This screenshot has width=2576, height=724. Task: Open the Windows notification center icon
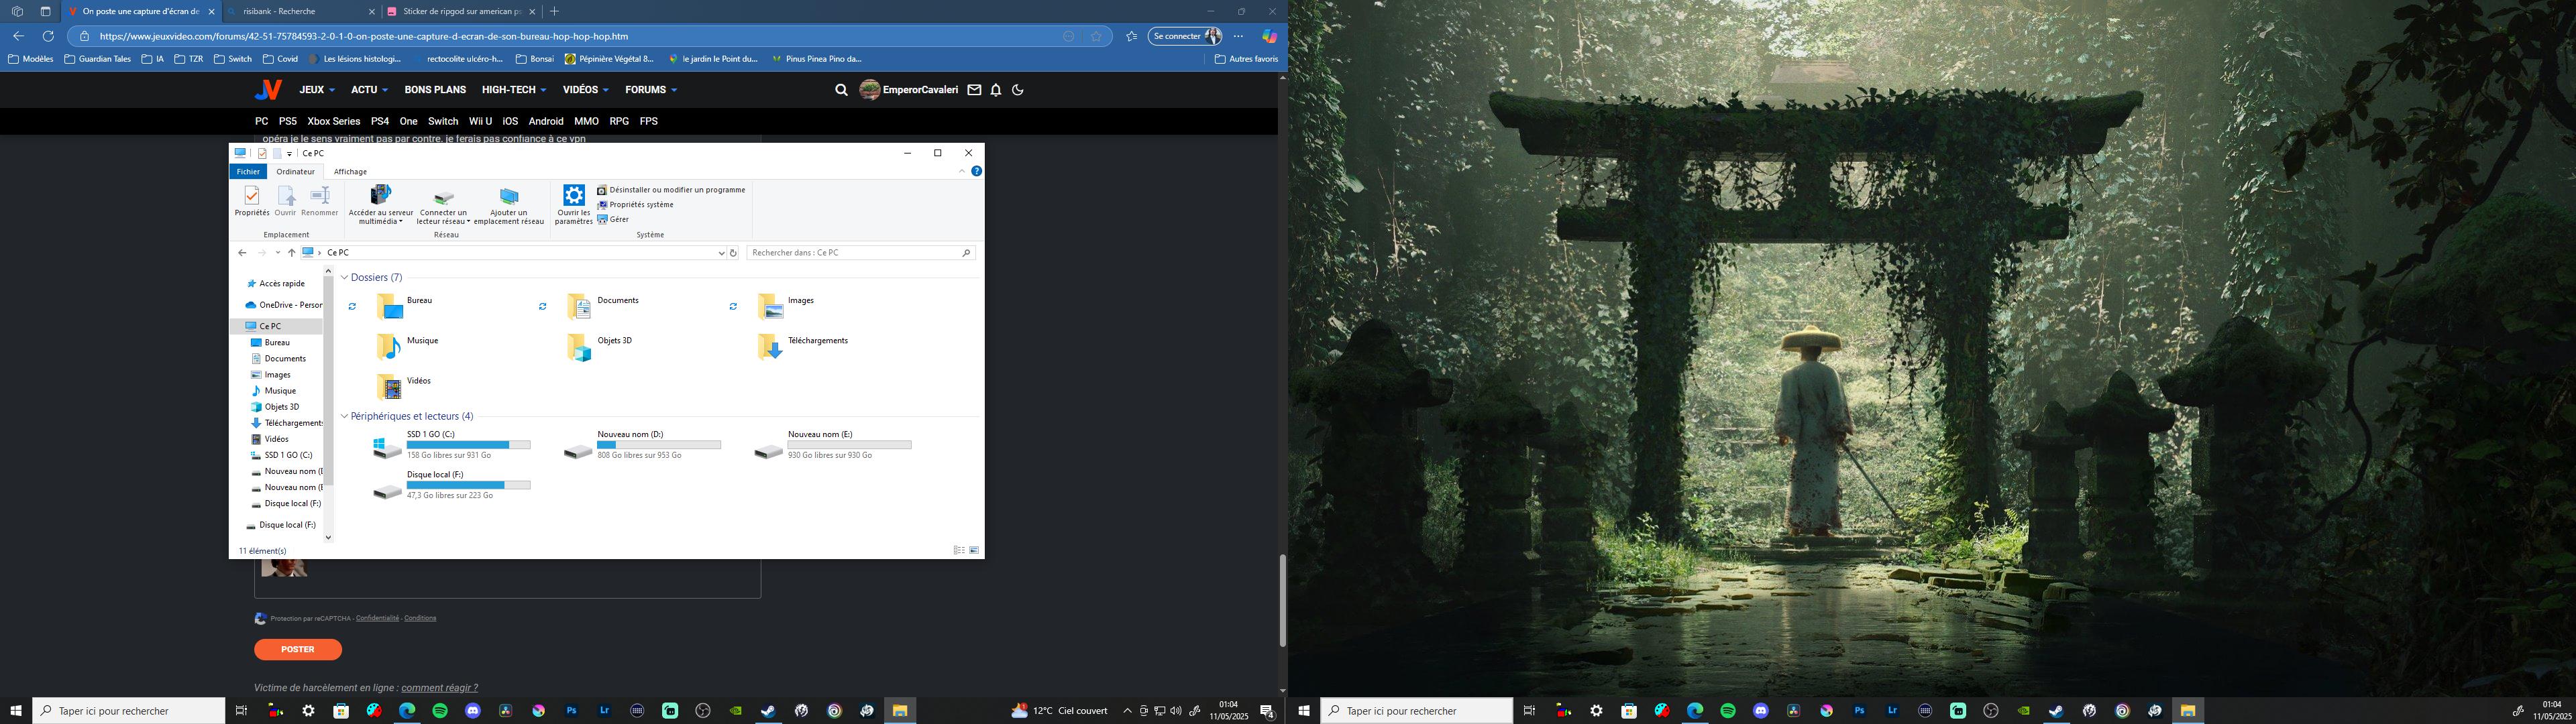tap(1267, 711)
